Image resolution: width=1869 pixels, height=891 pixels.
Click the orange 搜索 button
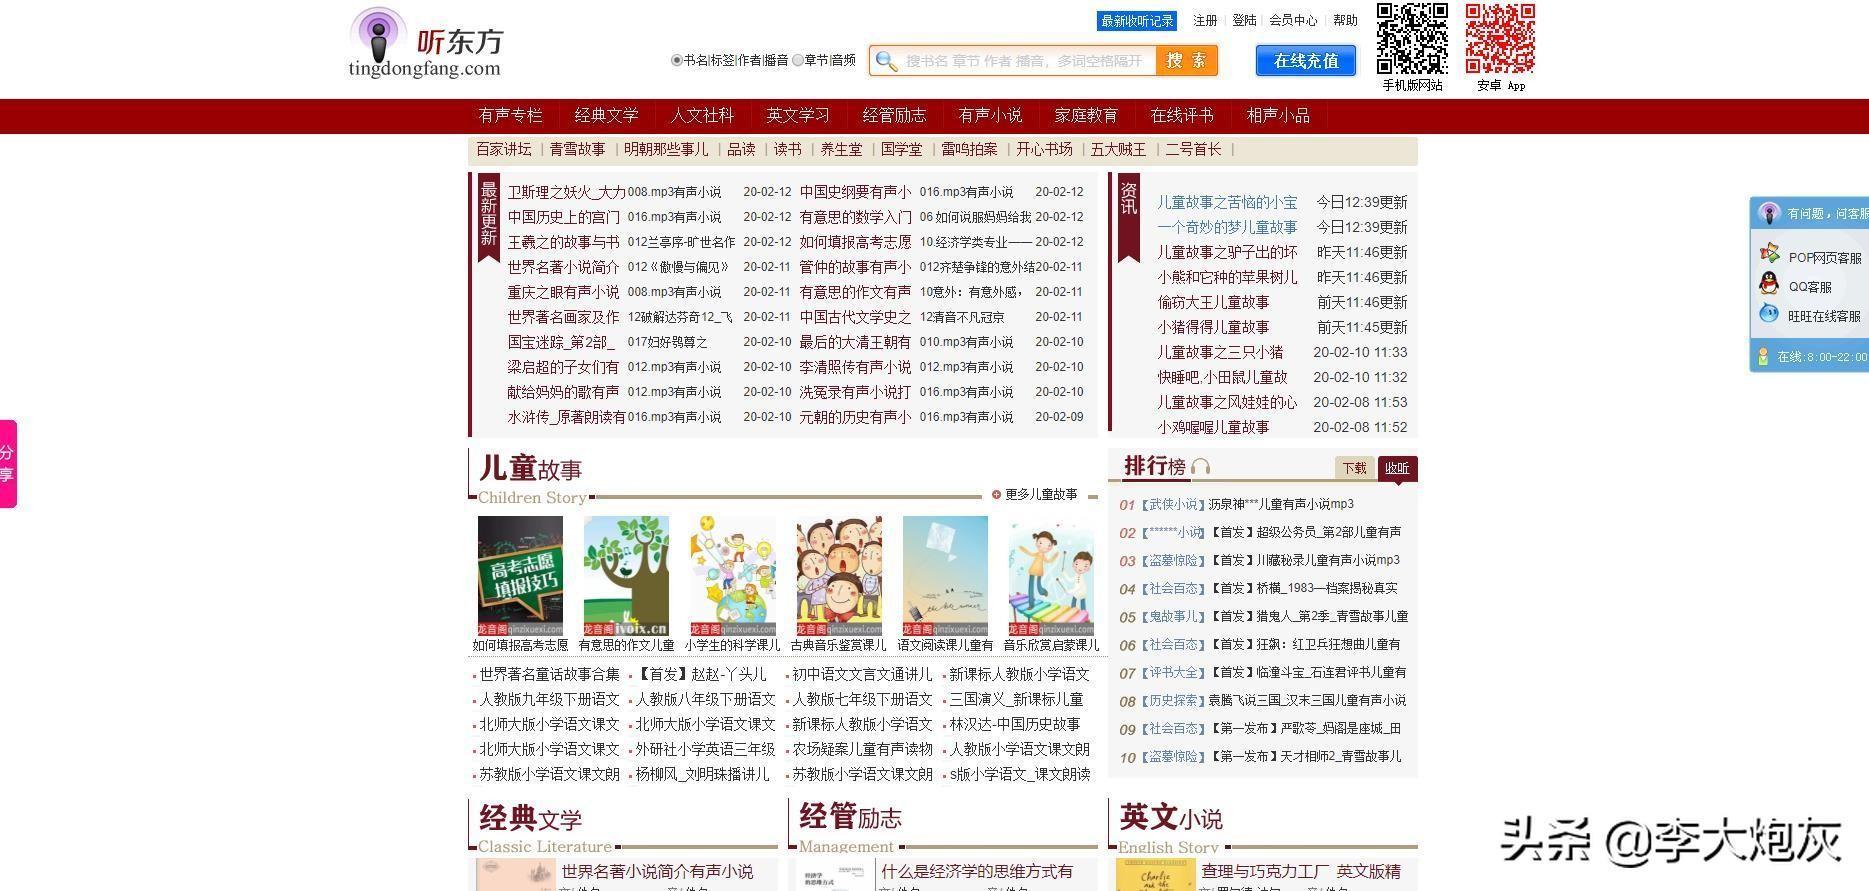coord(1187,60)
